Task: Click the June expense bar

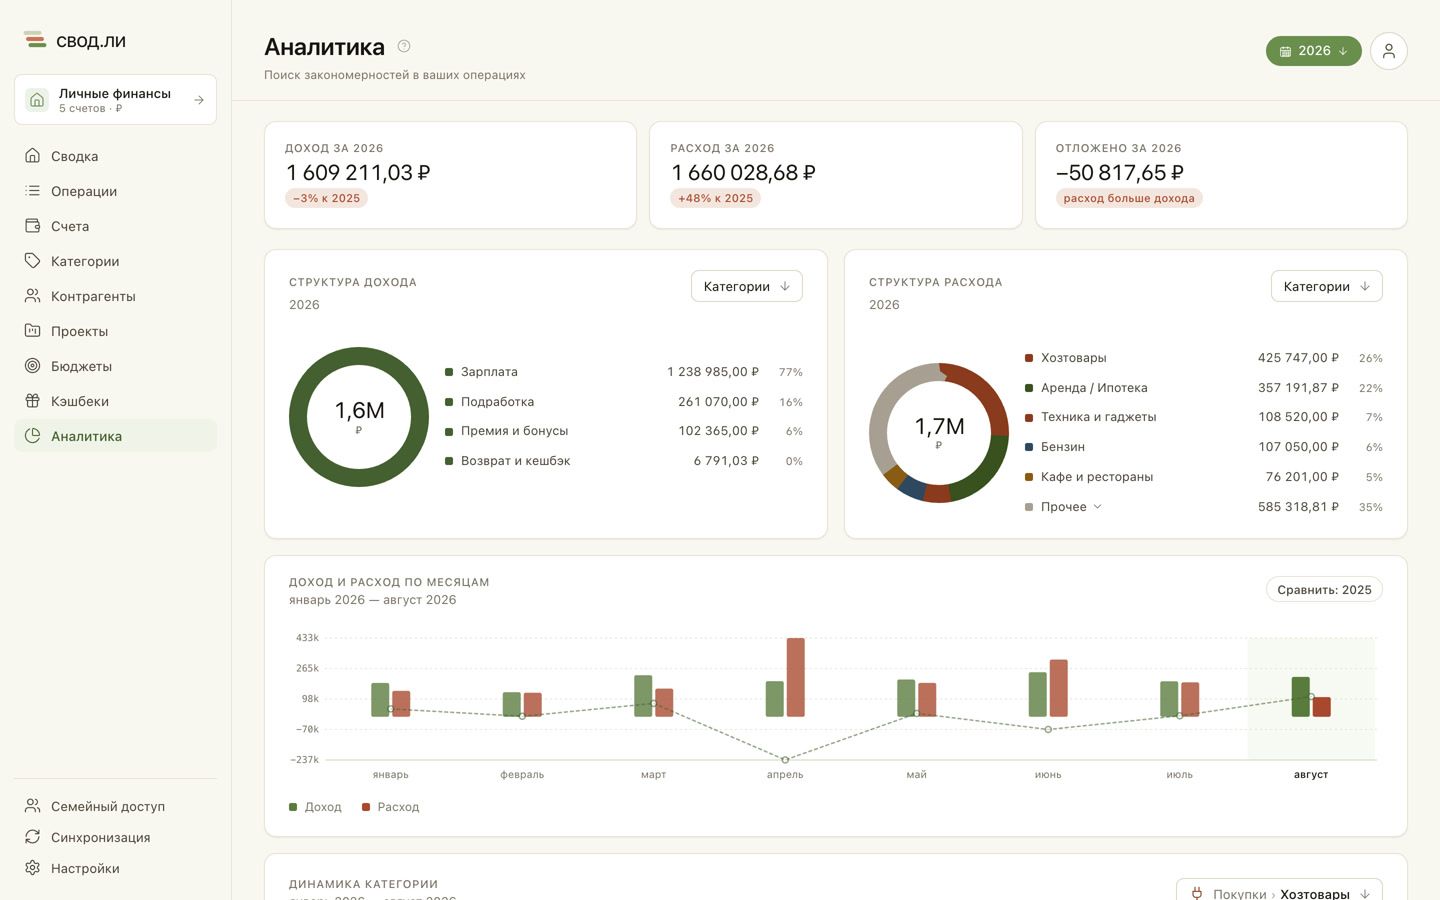Action: tap(1059, 688)
